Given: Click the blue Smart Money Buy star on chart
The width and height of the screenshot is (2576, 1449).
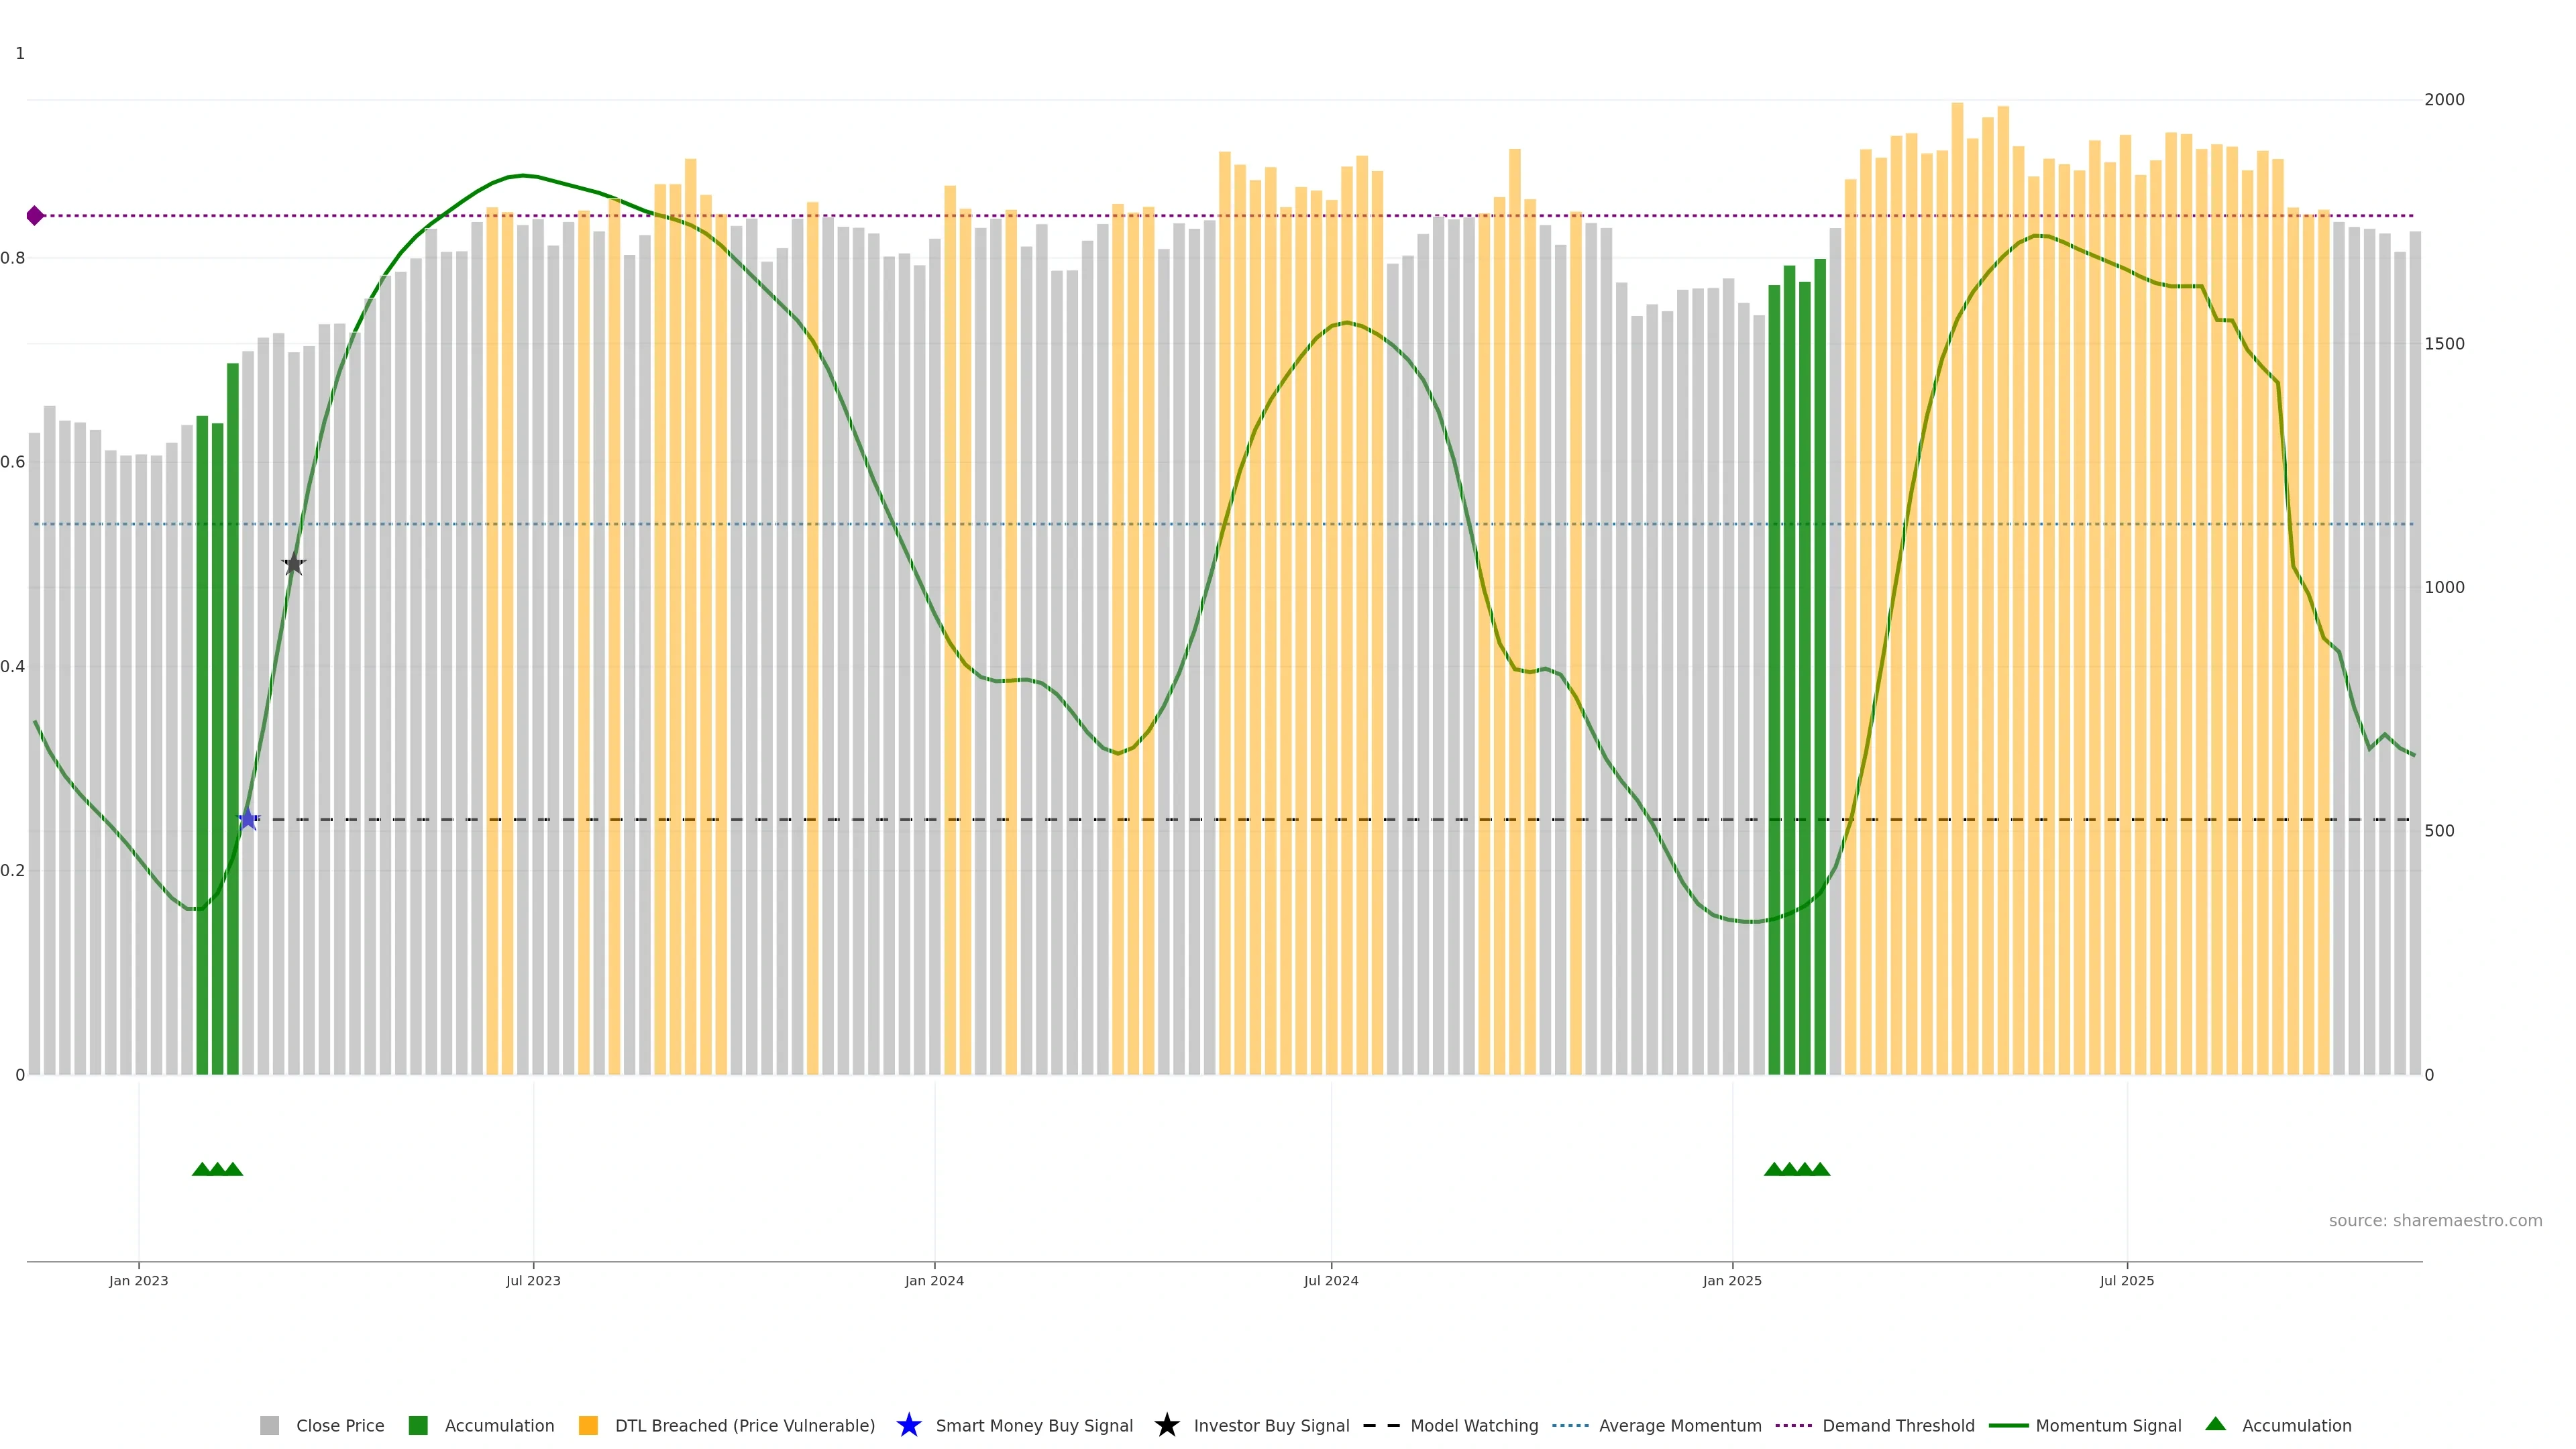Looking at the screenshot, I should point(248,819).
